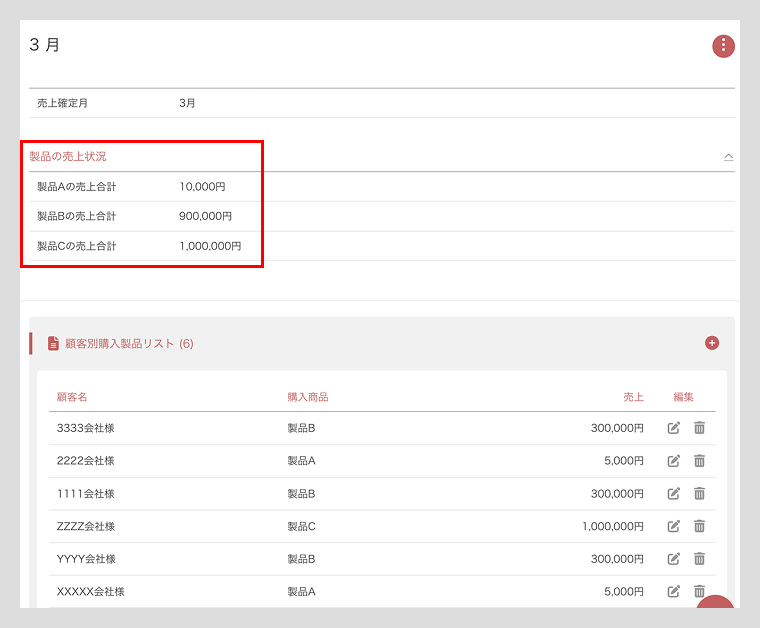Edit the YYYY会社様 row

coord(674,559)
